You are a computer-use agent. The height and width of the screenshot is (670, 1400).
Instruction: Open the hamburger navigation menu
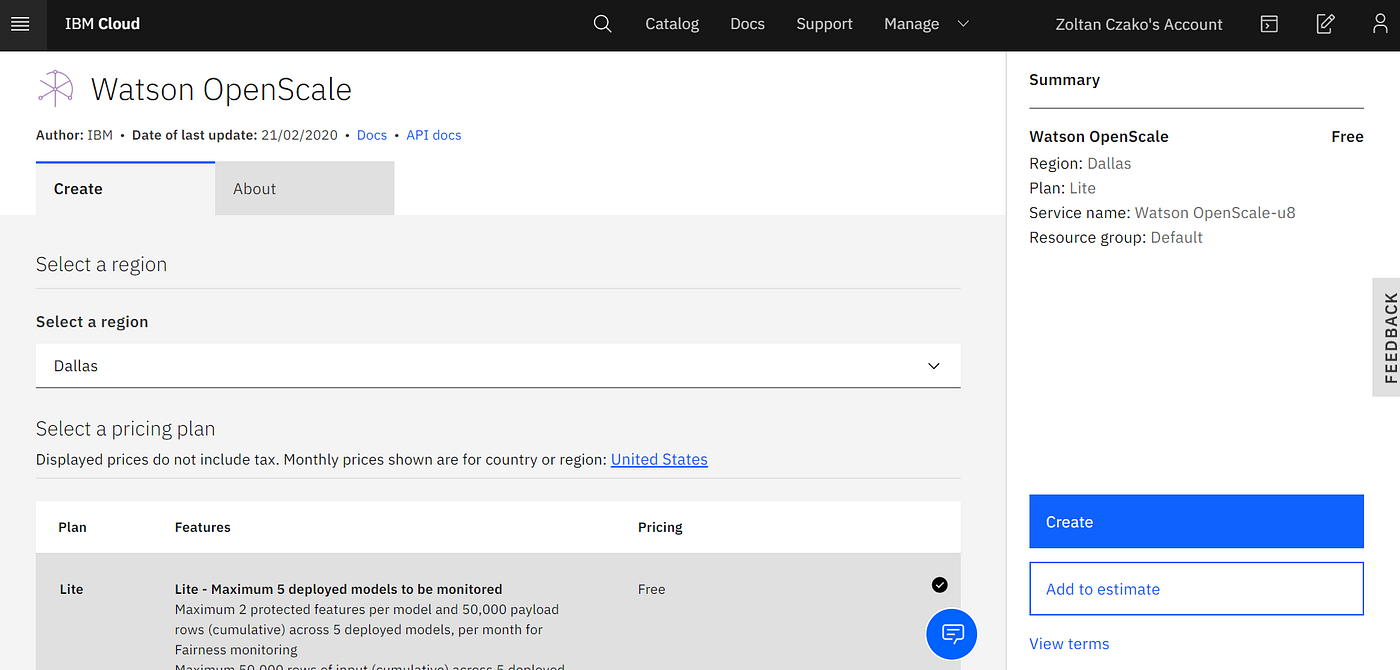[x=20, y=24]
